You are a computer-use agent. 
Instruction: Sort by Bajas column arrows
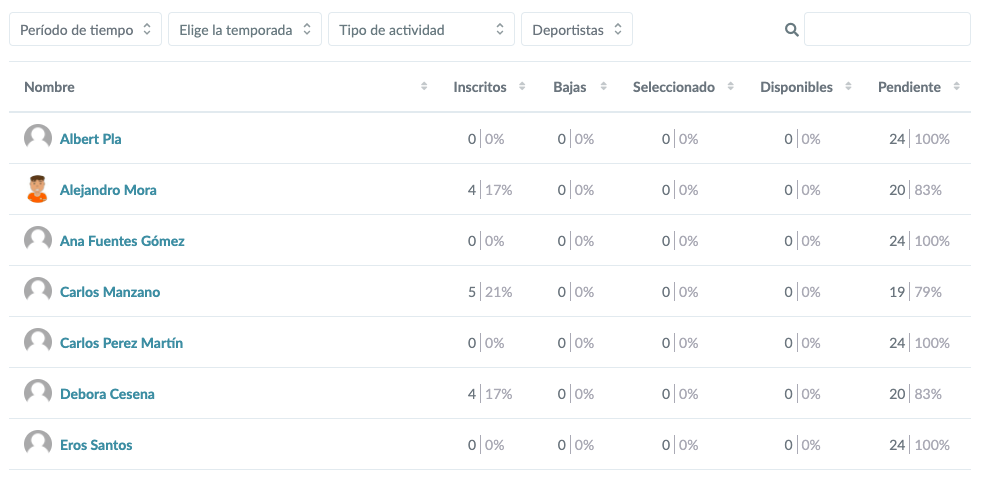click(x=601, y=88)
